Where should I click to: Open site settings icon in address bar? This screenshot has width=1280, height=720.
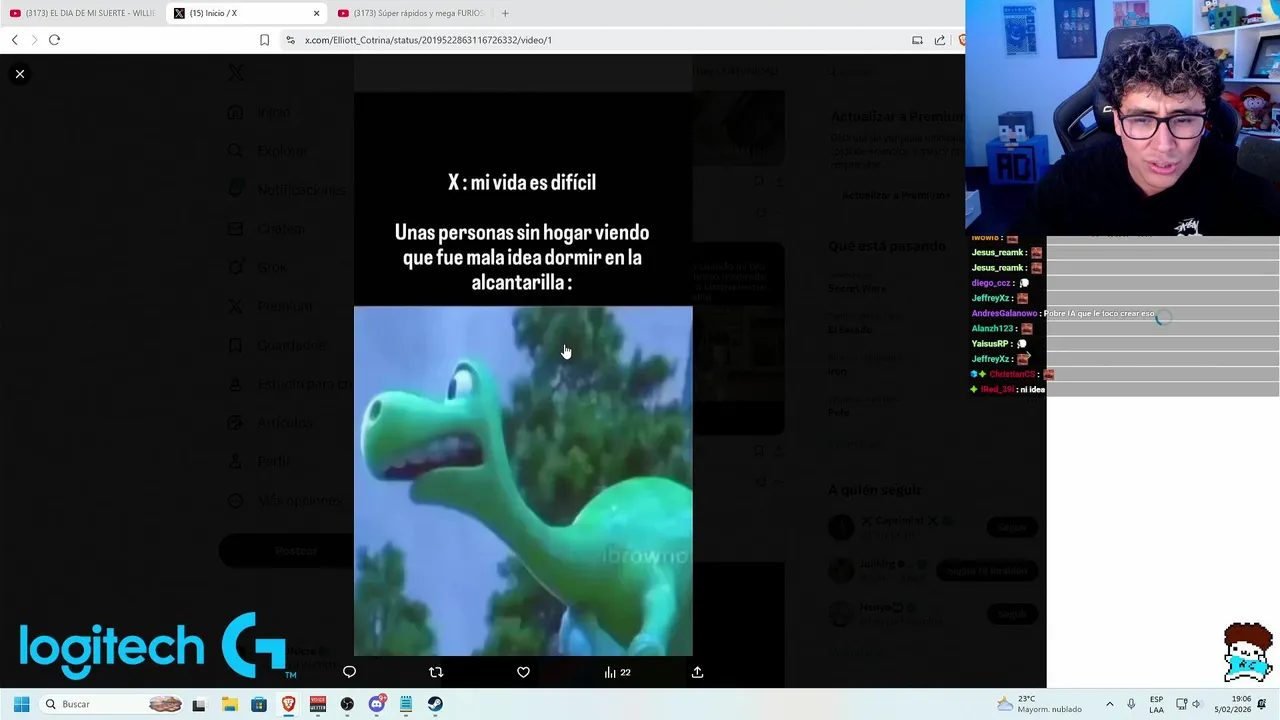290,40
